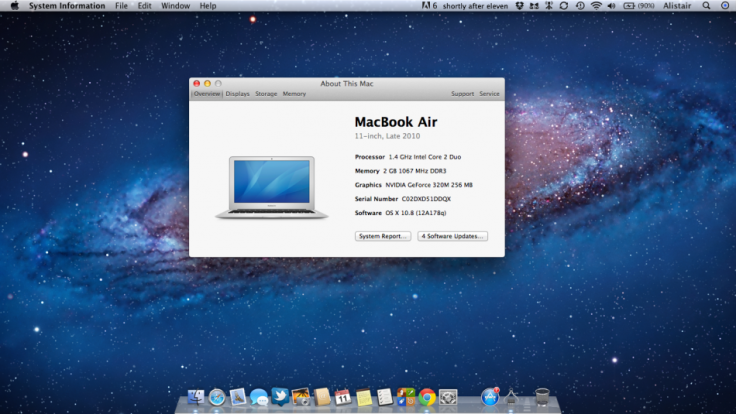The image size is (736, 414).
Task: Click the menu bar icon left of sync arrows
Action: [549, 6]
